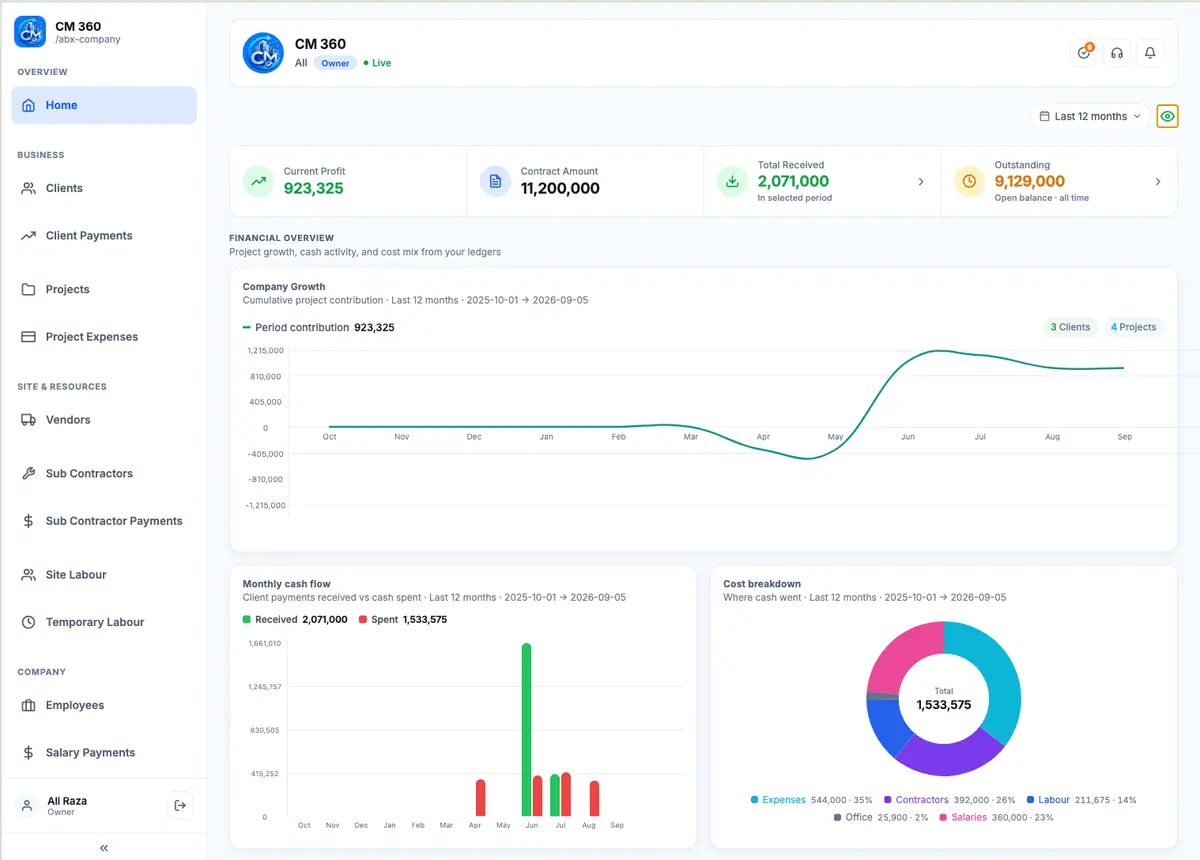This screenshot has height=860, width=1200.
Task: Open Projects menu item
Action: pyautogui.click(x=104, y=289)
